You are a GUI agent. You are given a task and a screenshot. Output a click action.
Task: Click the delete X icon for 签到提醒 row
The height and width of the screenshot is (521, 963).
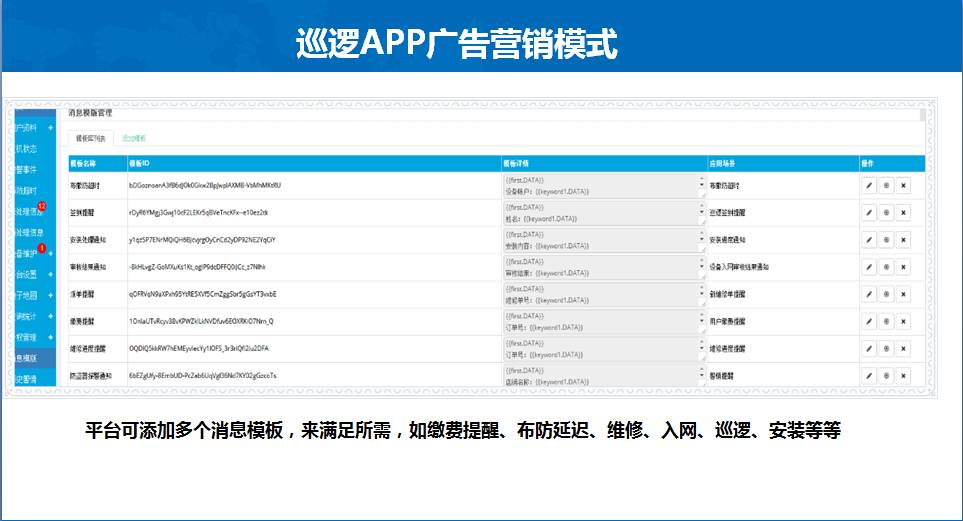903,212
